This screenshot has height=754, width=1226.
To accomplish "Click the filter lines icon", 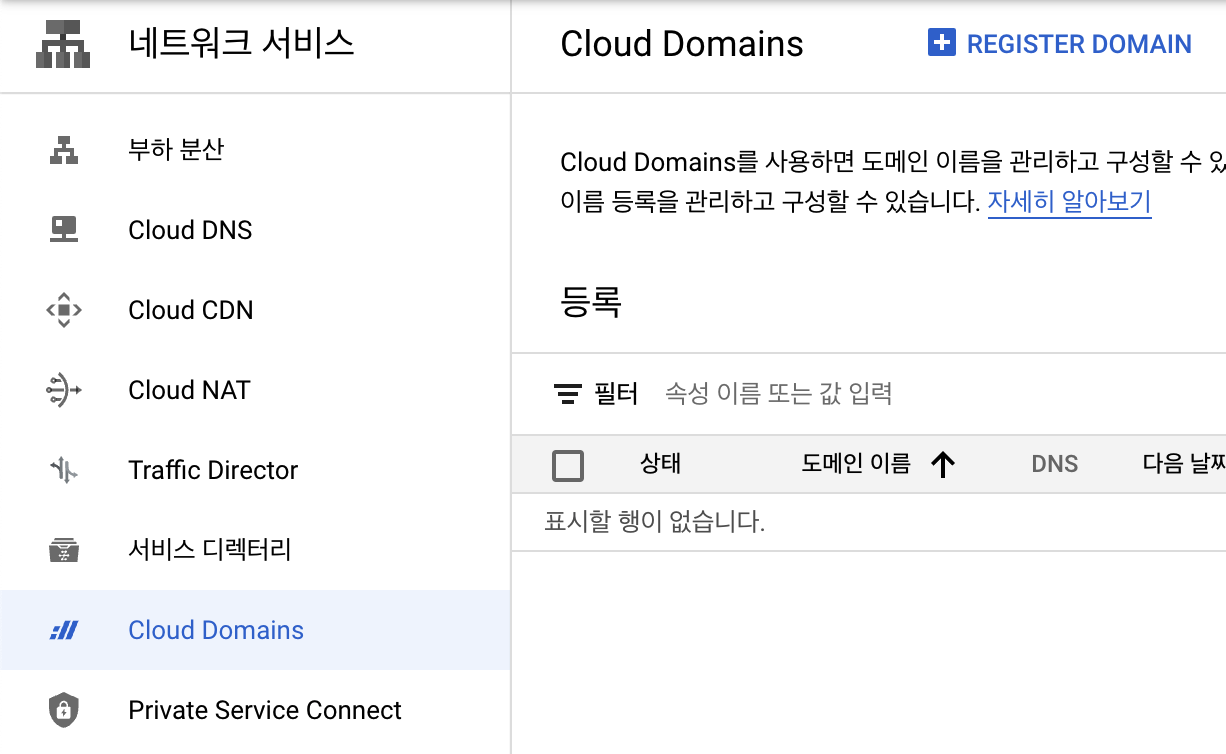I will point(568,394).
